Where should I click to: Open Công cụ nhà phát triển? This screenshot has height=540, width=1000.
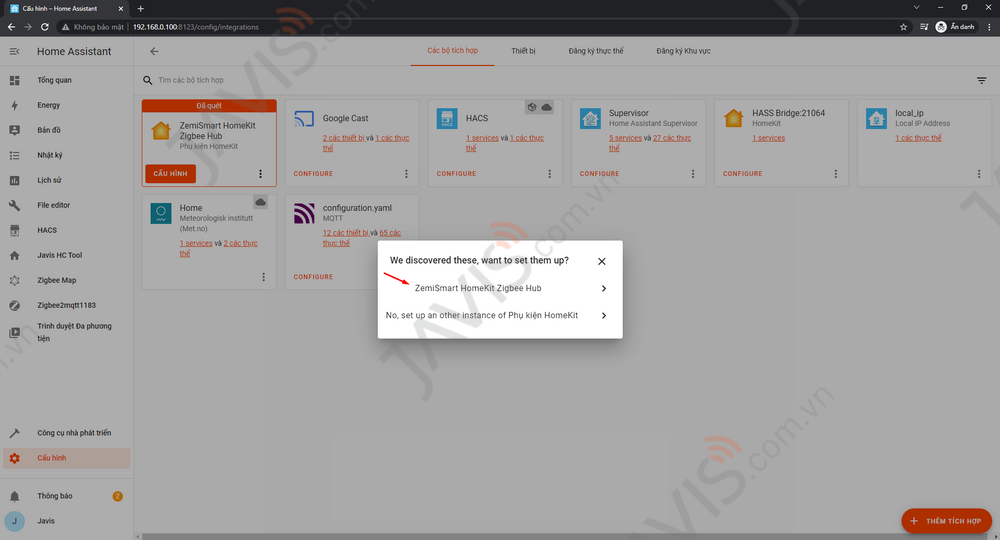(67, 433)
